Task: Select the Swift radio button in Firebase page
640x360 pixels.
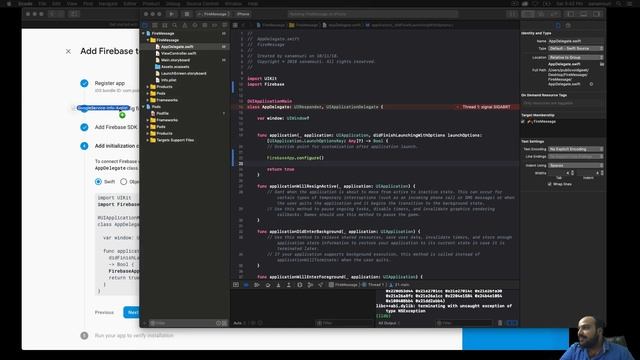Action: (98, 182)
